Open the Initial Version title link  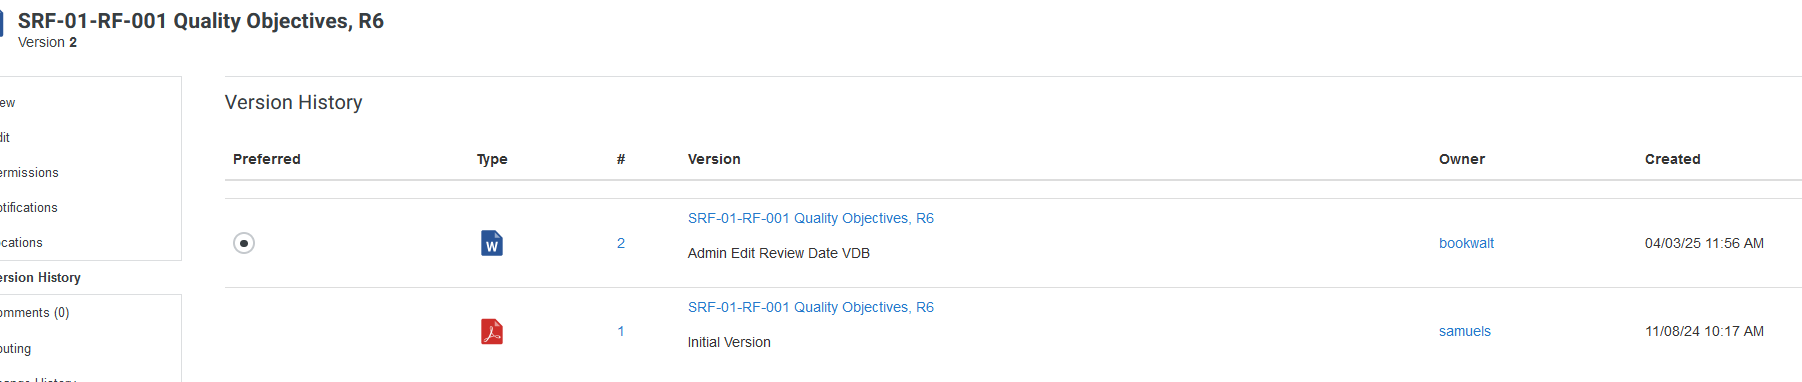(x=810, y=307)
